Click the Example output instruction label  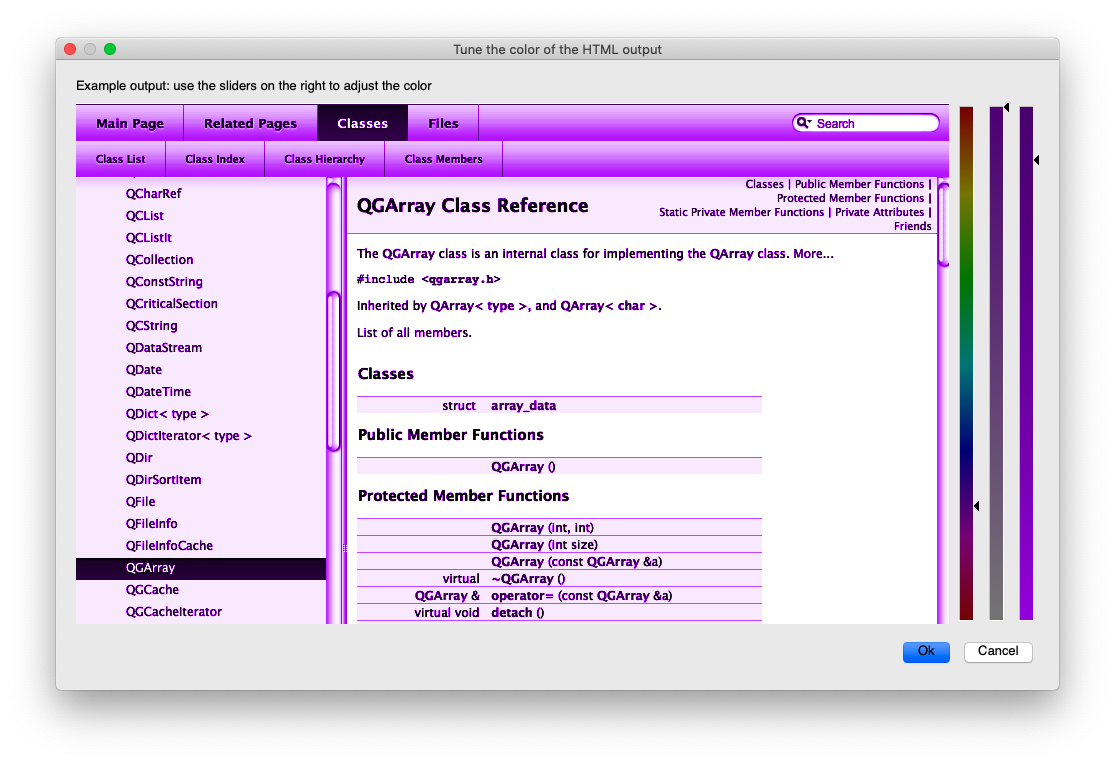(254, 86)
